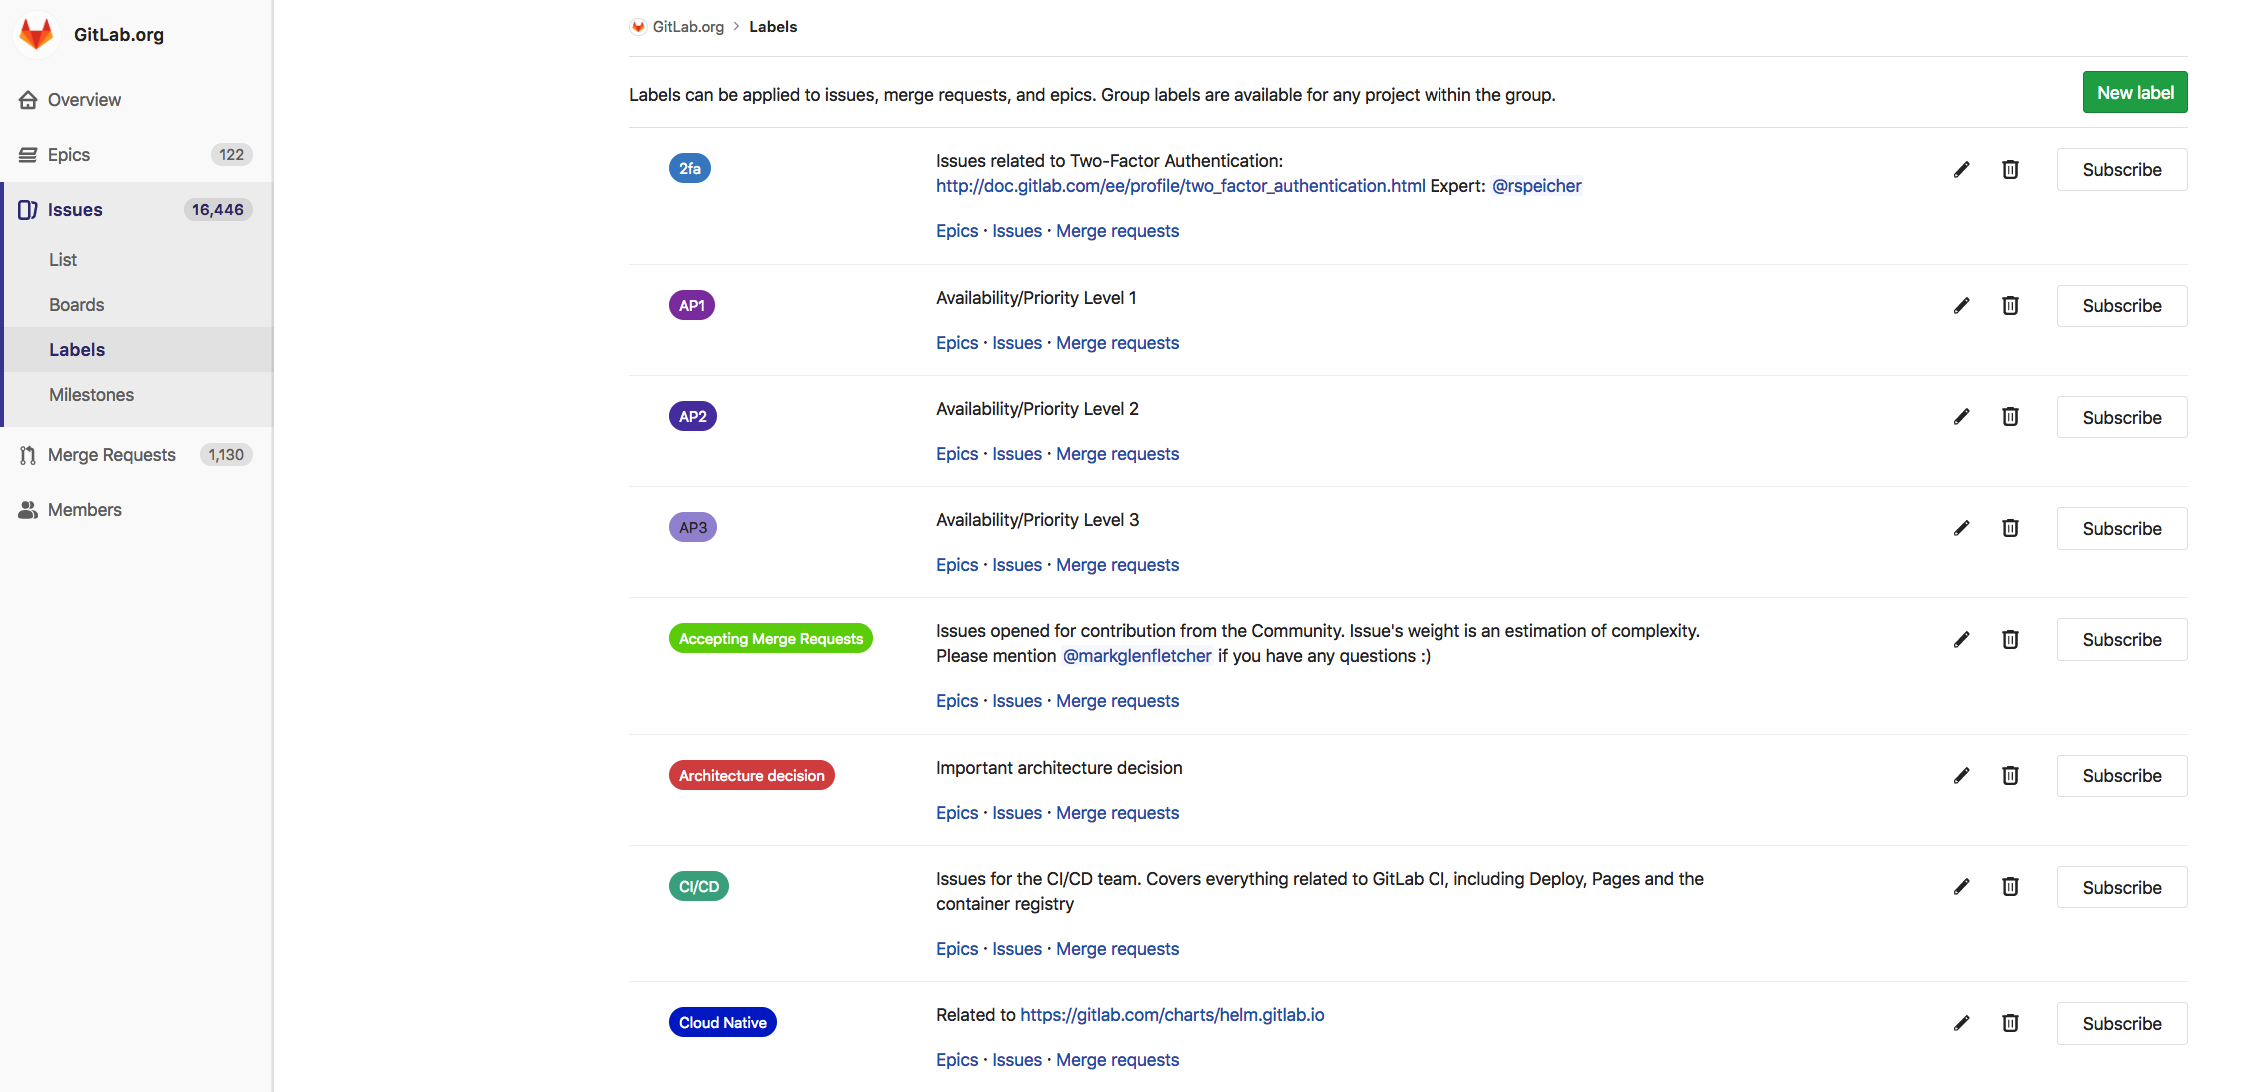Click the GitLab fox logo in sidebar
This screenshot has width=2244, height=1092.
pos(37,34)
